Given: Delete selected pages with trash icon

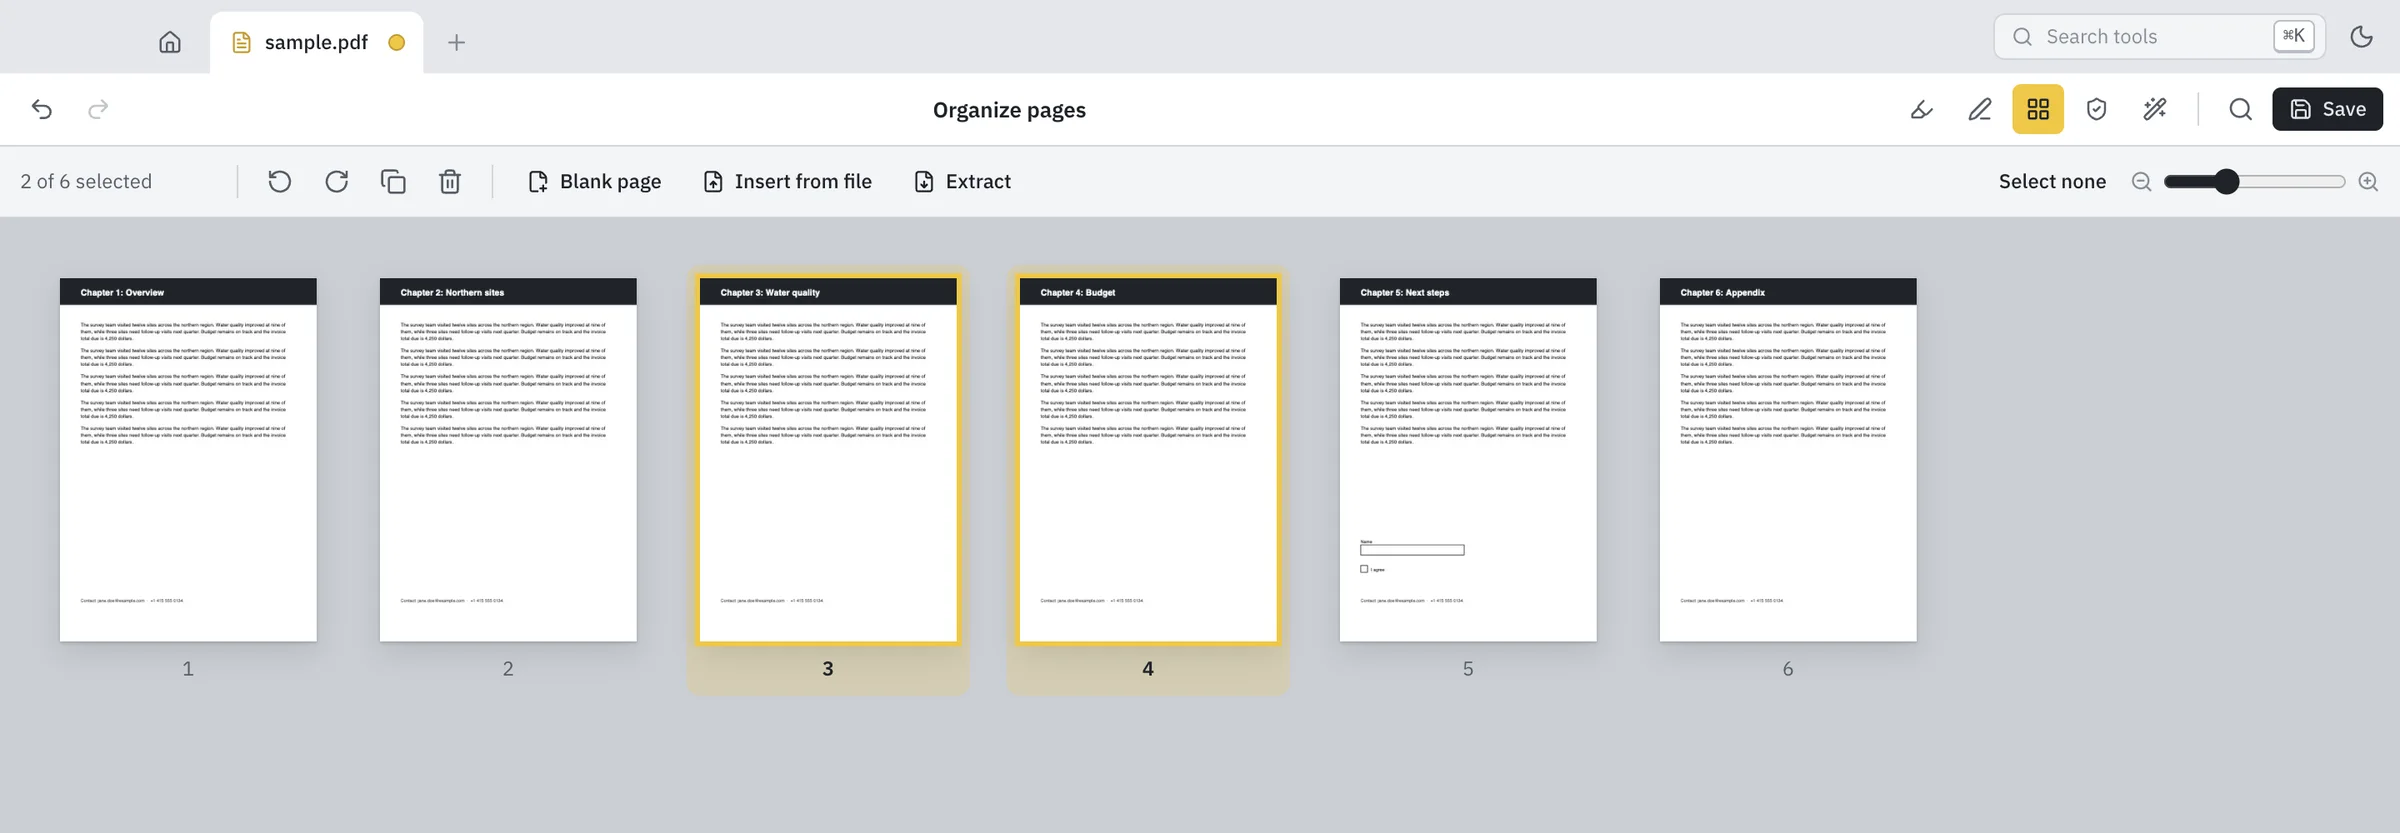Looking at the screenshot, I should [450, 181].
